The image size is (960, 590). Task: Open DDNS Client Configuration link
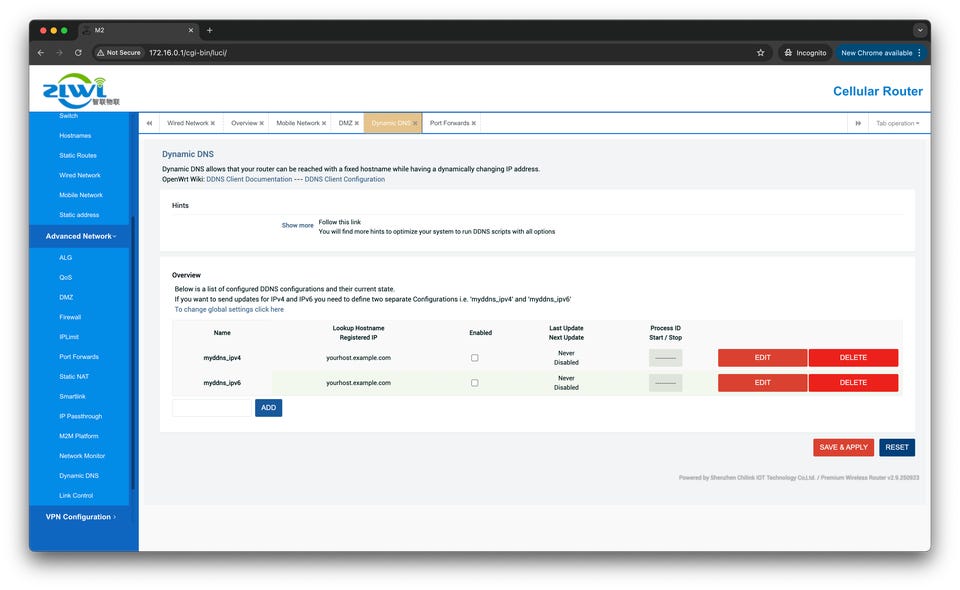click(x=345, y=179)
